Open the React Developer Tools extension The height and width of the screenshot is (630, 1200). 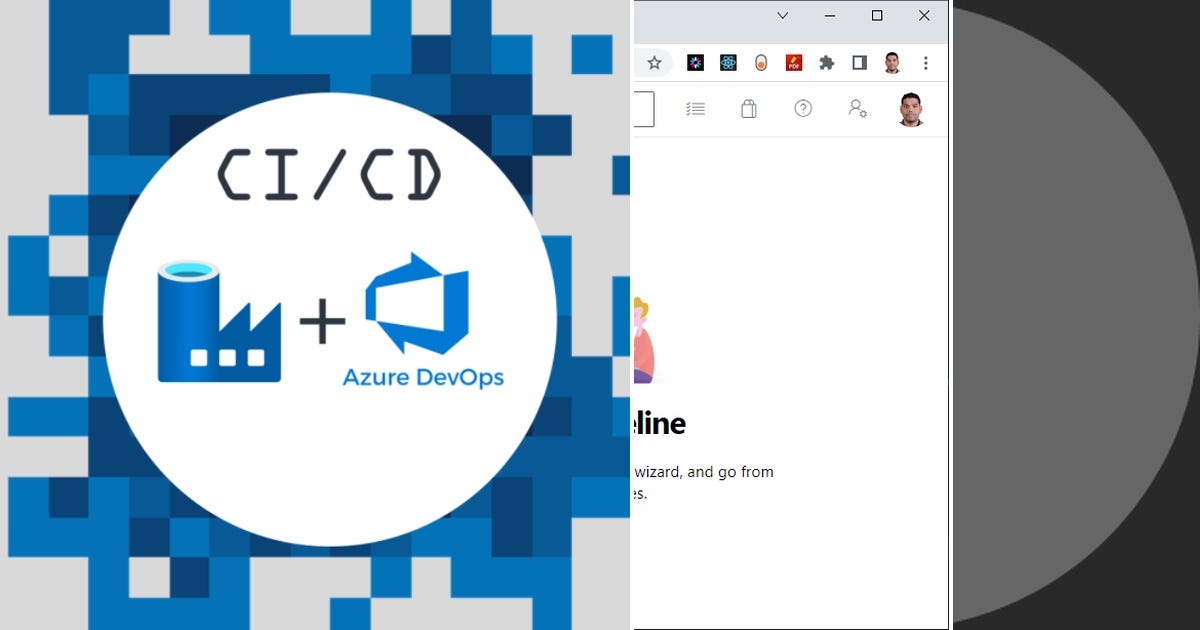[727, 63]
